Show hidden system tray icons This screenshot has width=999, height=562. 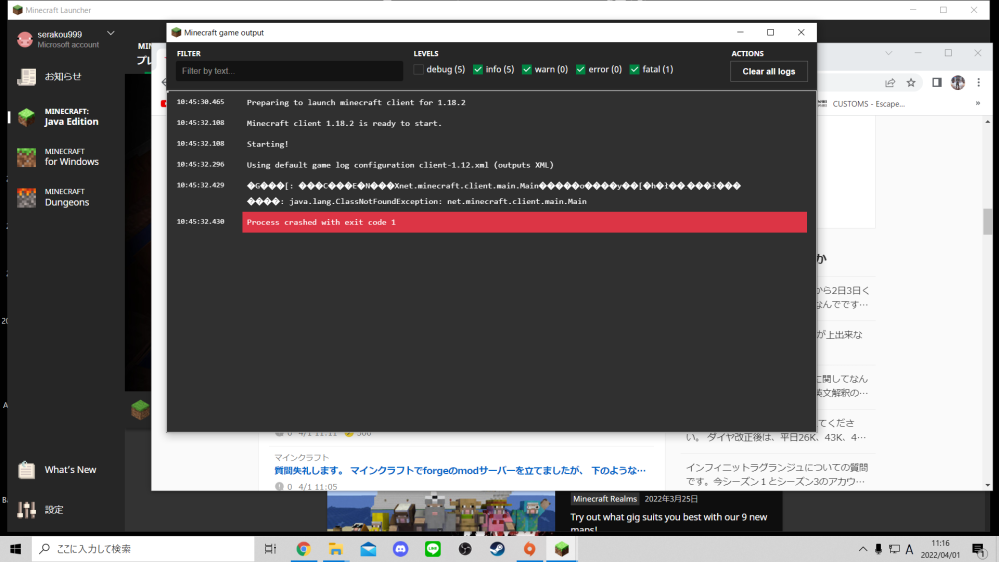pyautogui.click(x=862, y=549)
